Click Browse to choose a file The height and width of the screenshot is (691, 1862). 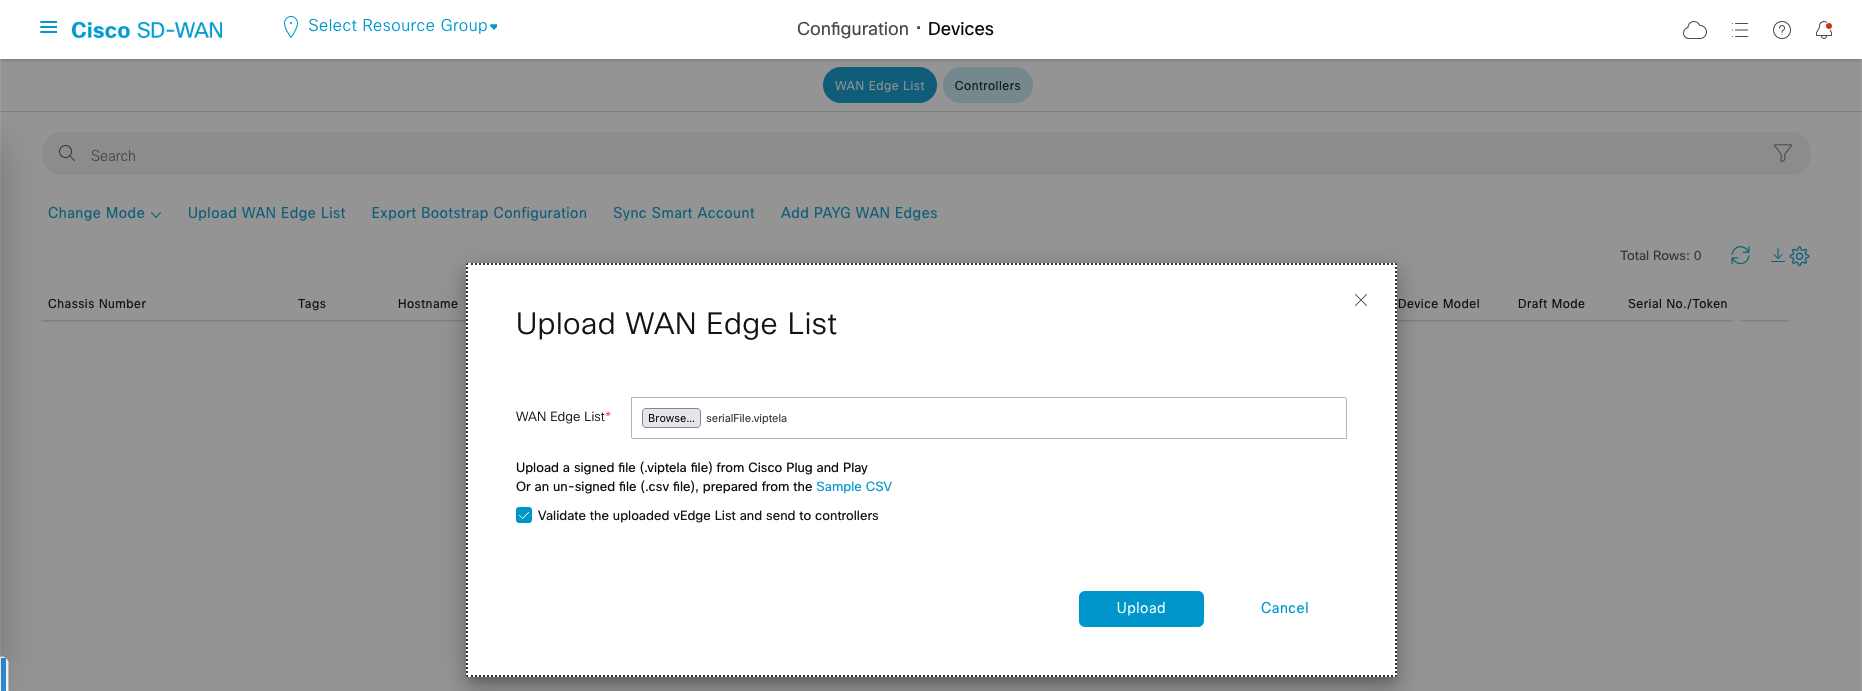coord(671,418)
